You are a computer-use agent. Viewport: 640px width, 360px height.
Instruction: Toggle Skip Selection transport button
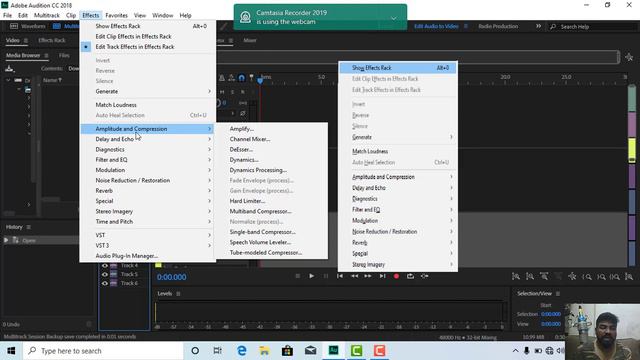(x=424, y=276)
